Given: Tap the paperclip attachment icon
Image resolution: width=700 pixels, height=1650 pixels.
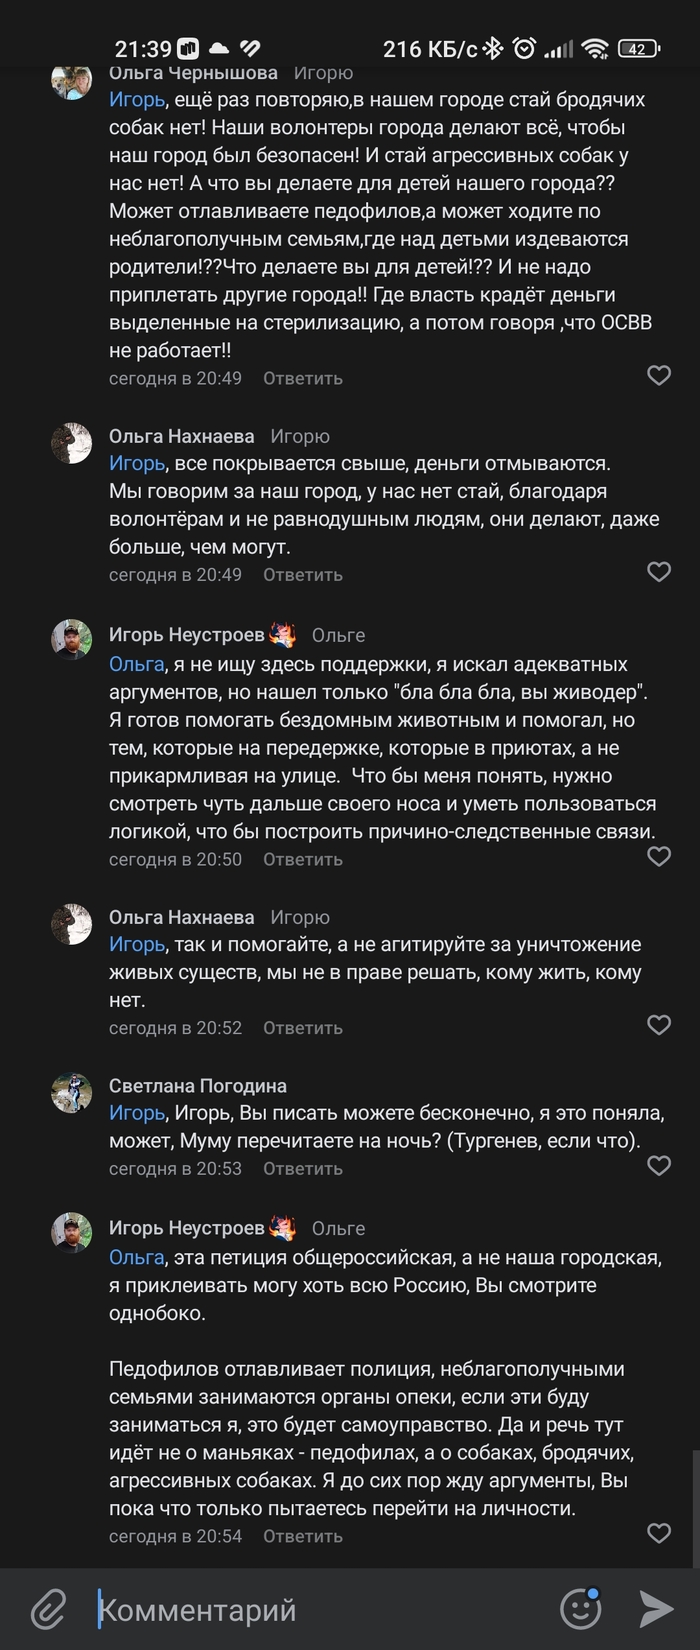Looking at the screenshot, I should [x=47, y=1609].
